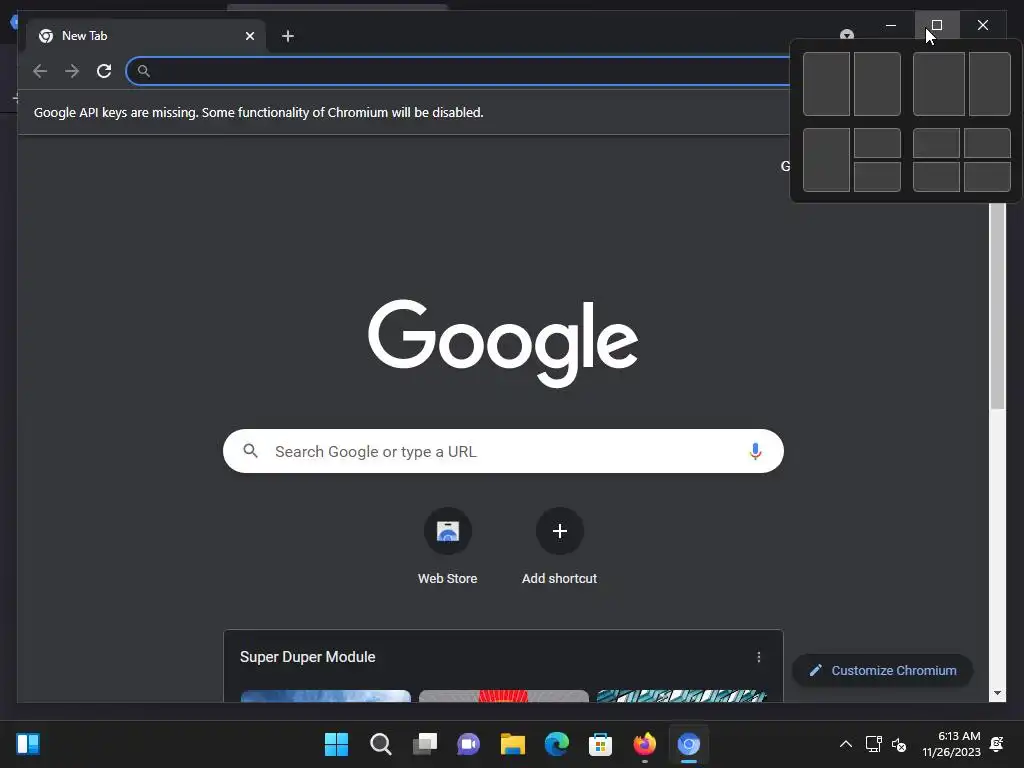Open the Chat app on taskbar
The height and width of the screenshot is (768, 1024).
pyautogui.click(x=468, y=744)
